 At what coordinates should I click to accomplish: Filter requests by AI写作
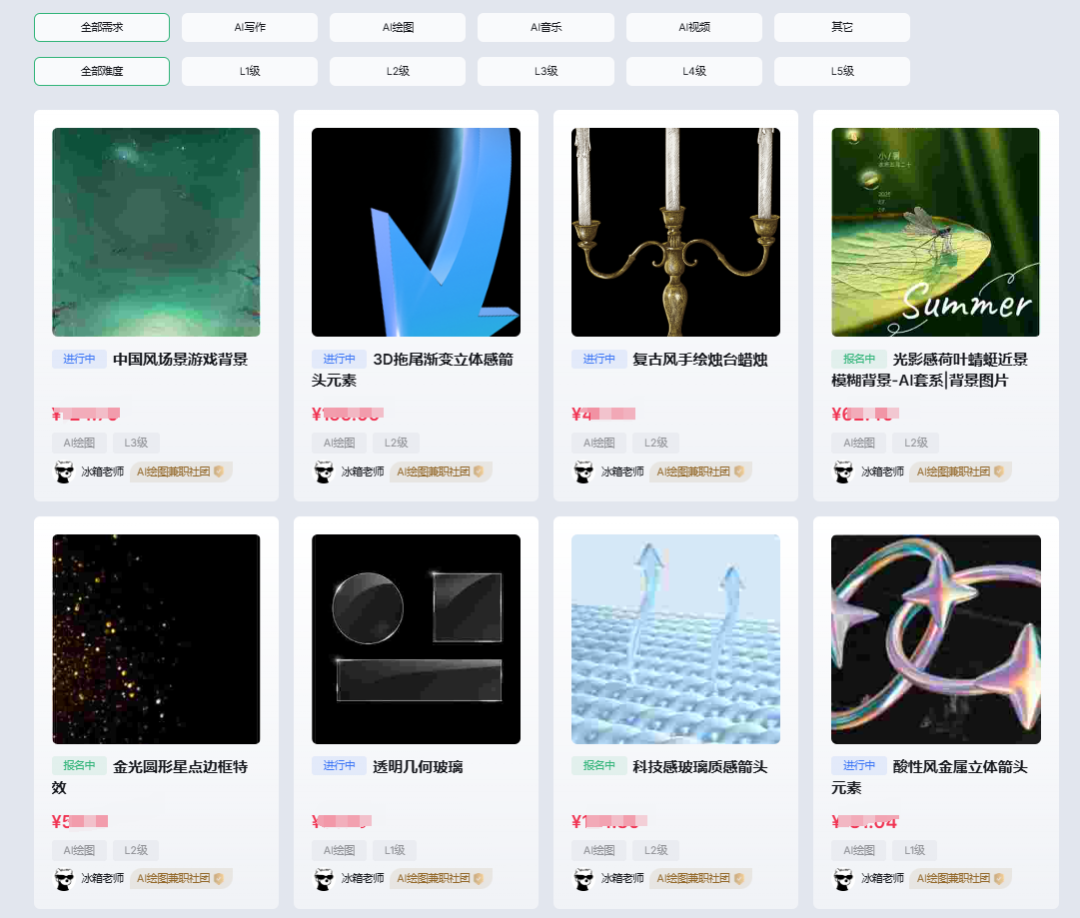tap(250, 28)
